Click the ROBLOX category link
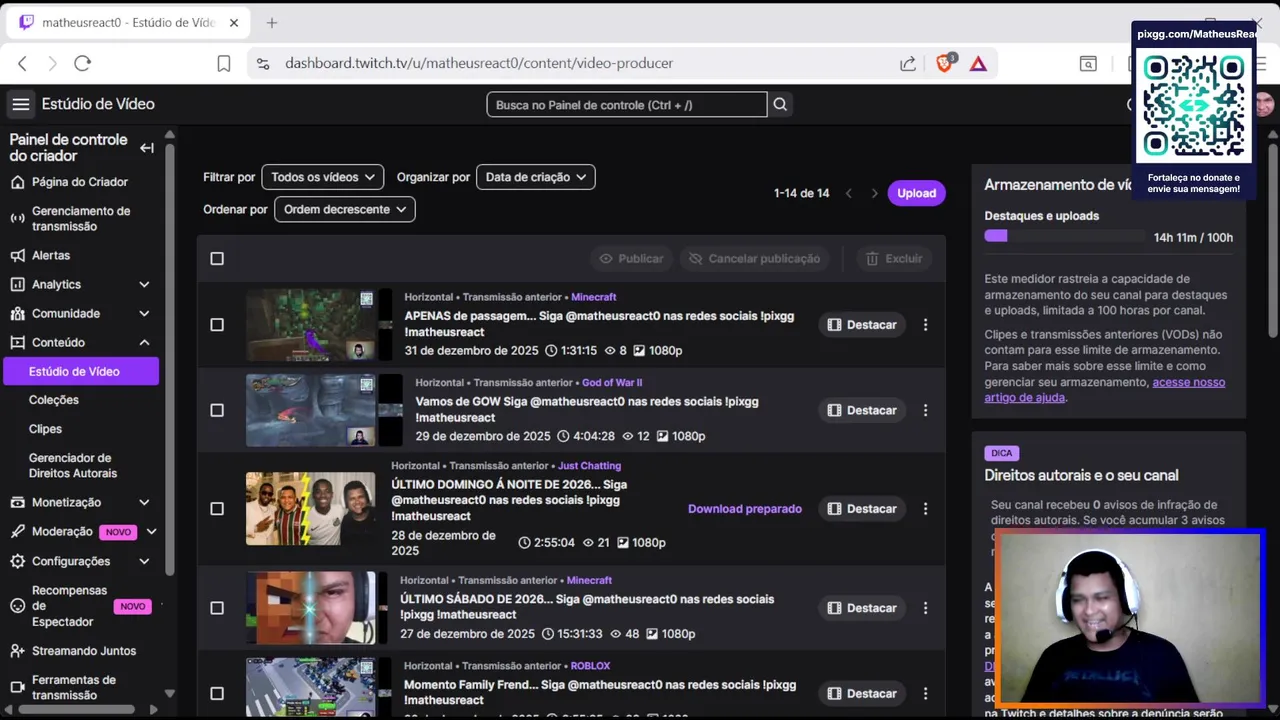 click(x=590, y=666)
